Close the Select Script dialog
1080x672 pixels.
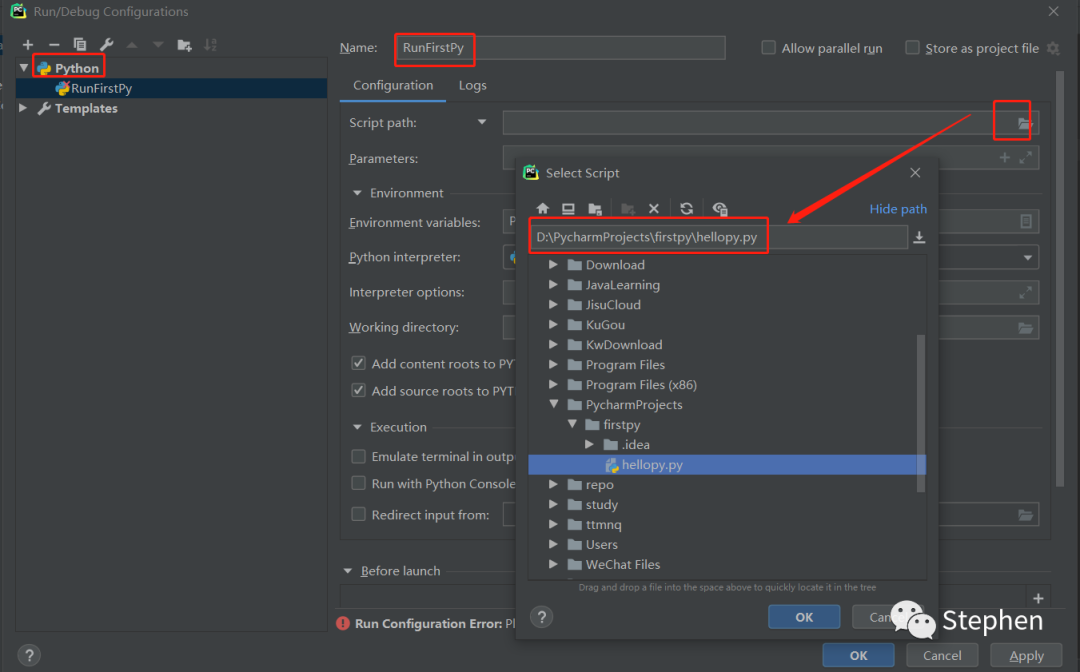coord(915,173)
